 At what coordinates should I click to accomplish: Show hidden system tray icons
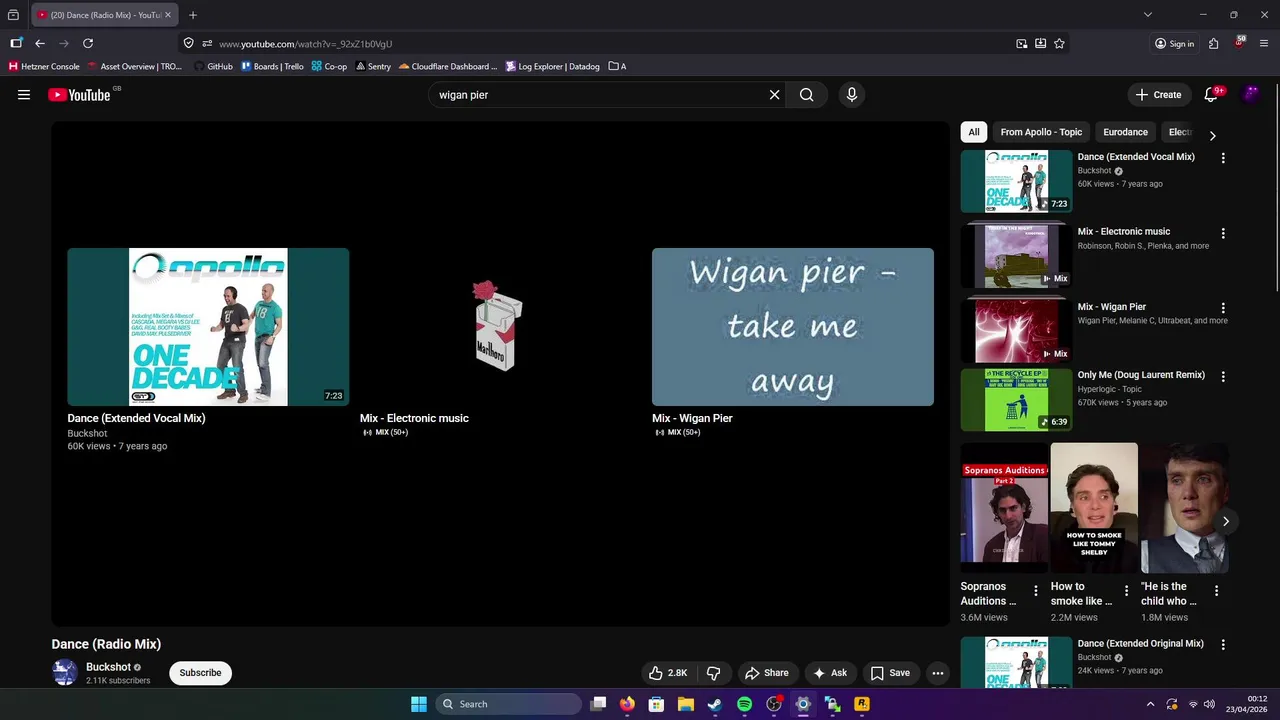[x=1150, y=704]
